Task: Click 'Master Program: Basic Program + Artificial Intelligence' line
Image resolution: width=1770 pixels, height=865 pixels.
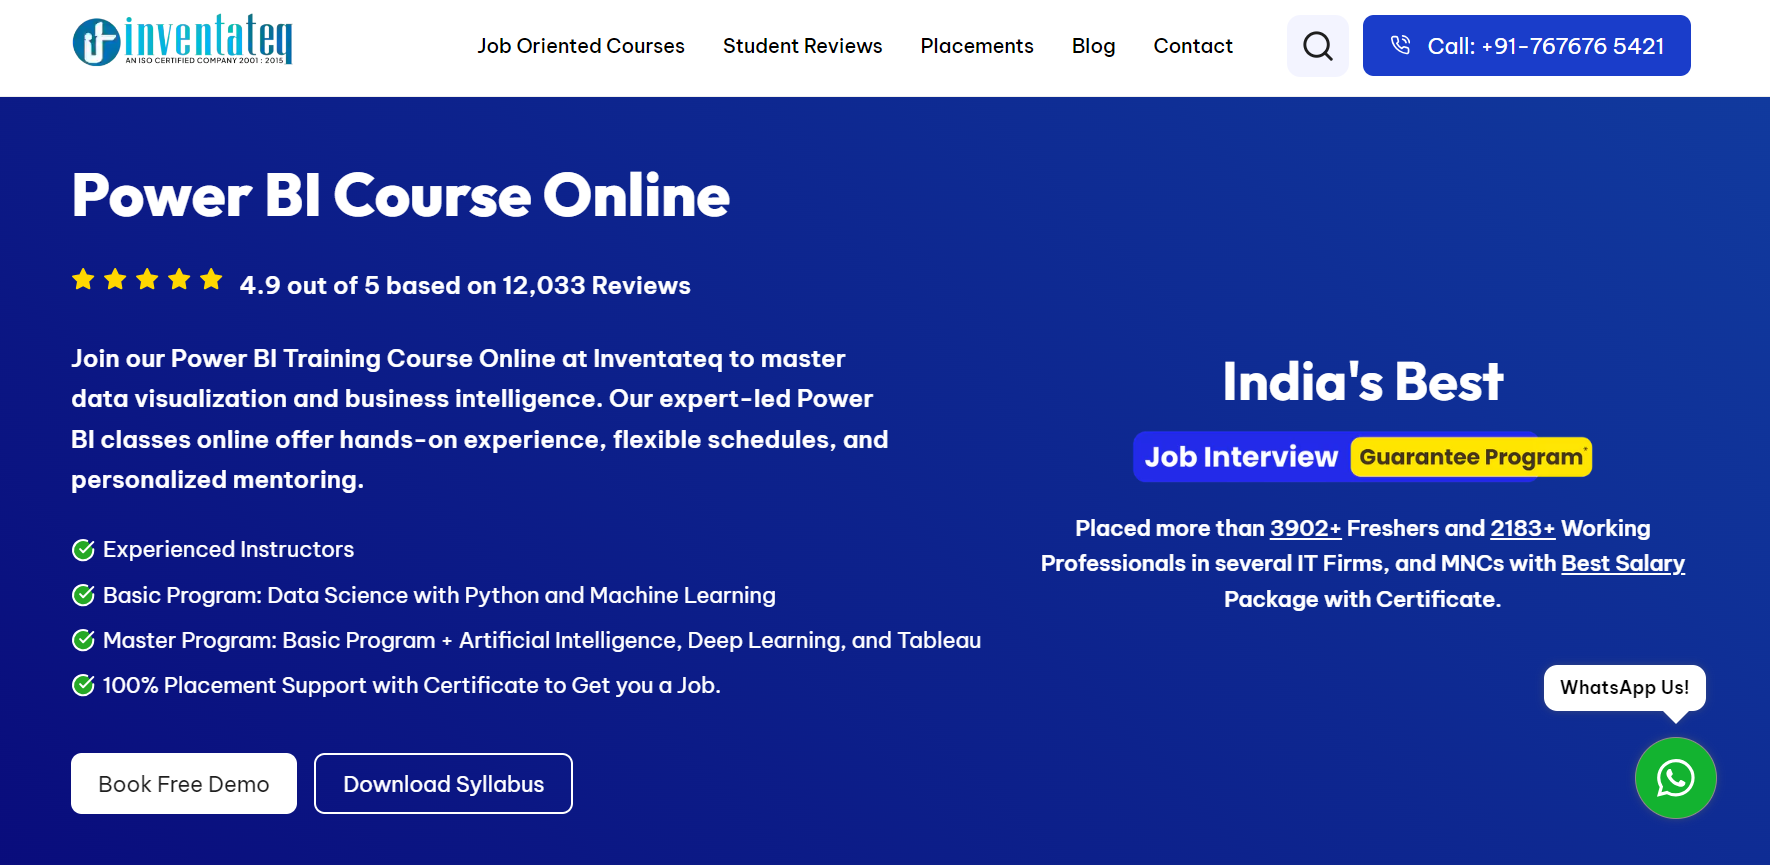Action: (x=542, y=641)
